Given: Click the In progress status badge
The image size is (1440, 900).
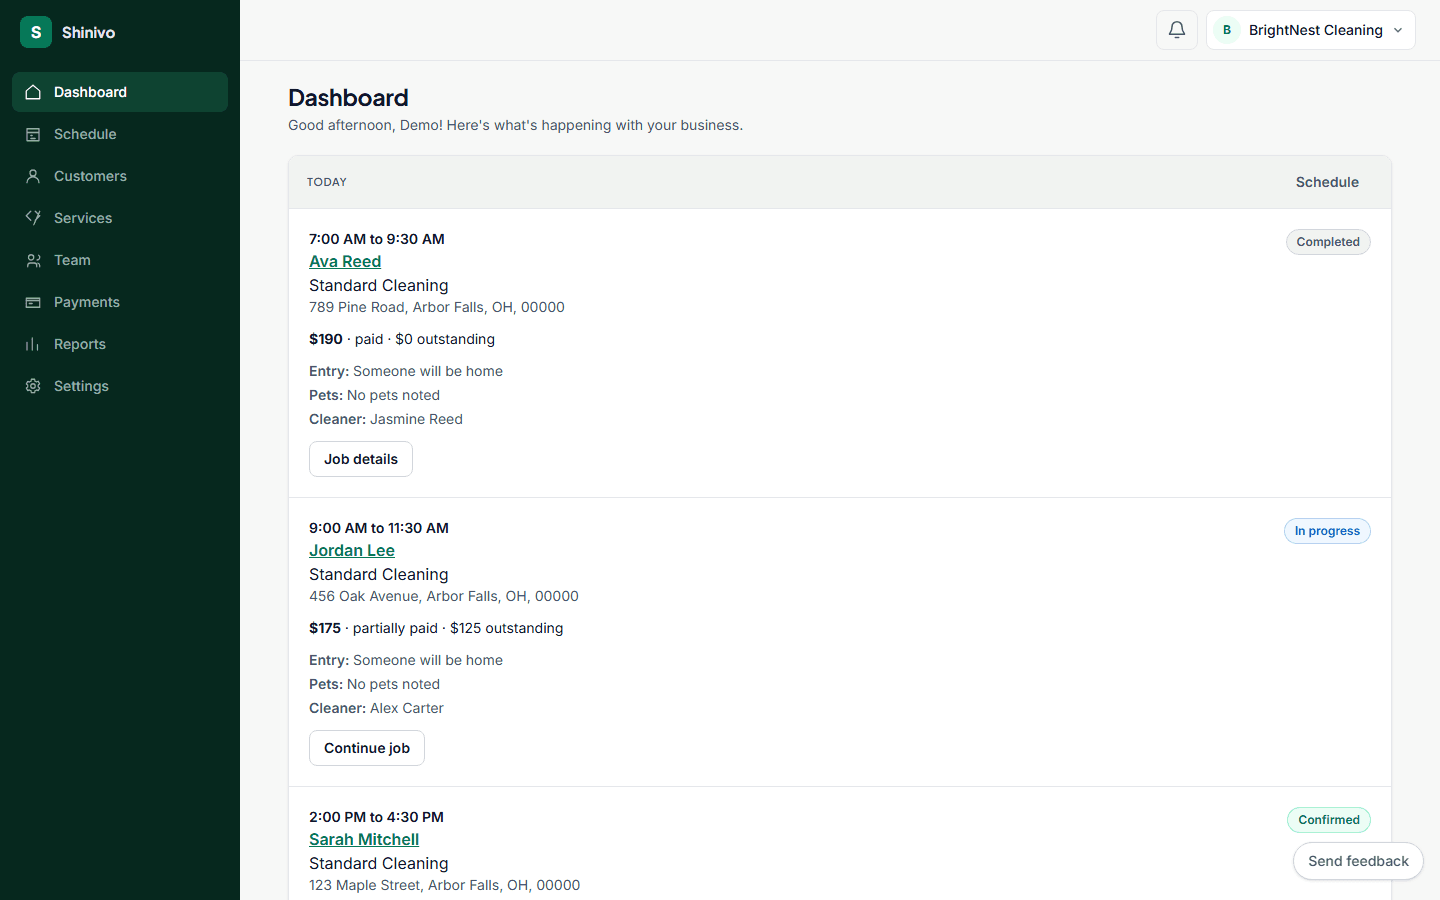Looking at the screenshot, I should tap(1327, 531).
